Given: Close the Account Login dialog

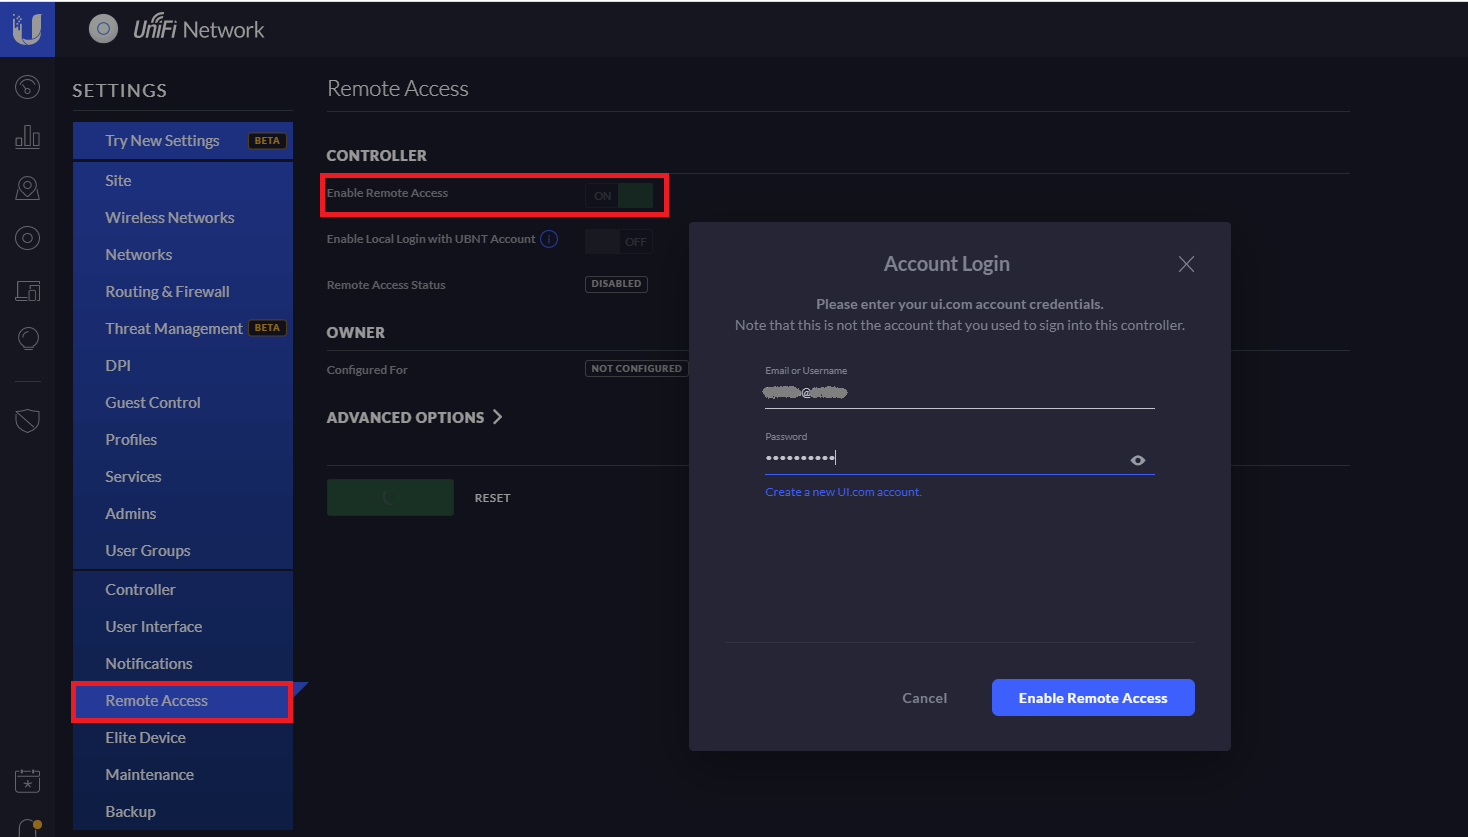Looking at the screenshot, I should coord(1186,264).
